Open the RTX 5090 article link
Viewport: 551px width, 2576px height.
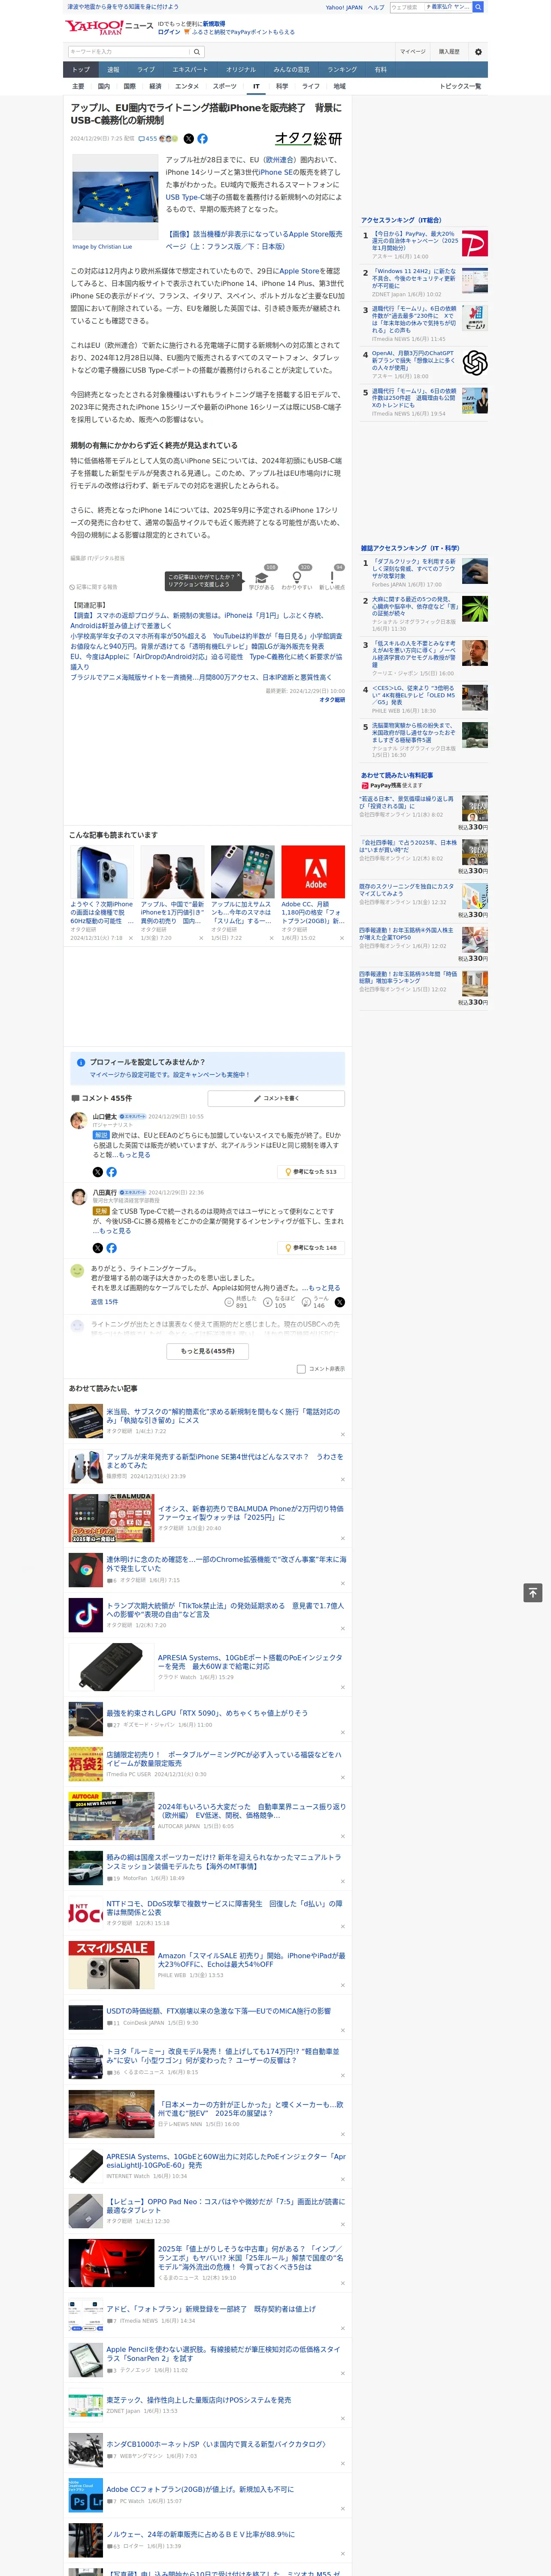(207, 1713)
